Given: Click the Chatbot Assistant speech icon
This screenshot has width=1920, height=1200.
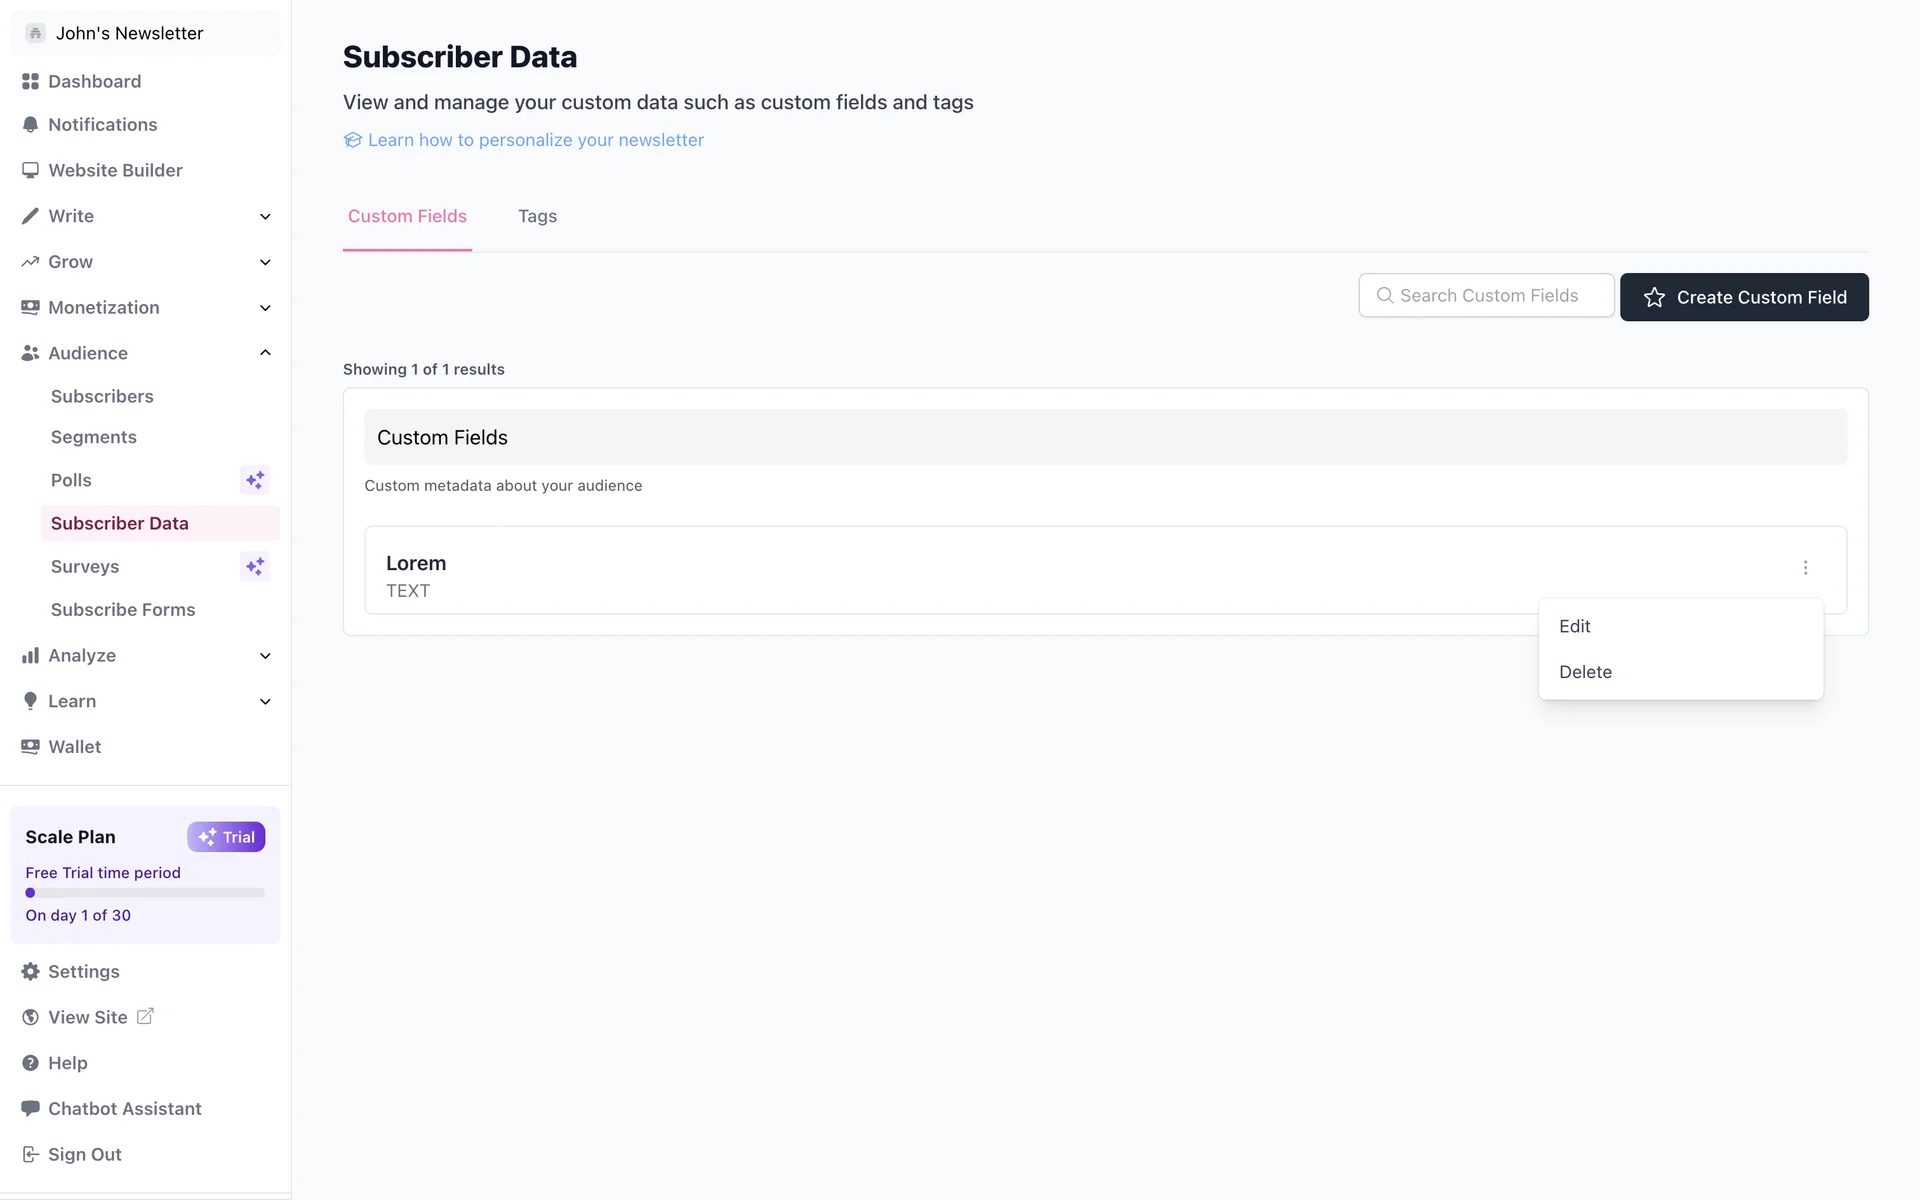Looking at the screenshot, I should (30, 1108).
